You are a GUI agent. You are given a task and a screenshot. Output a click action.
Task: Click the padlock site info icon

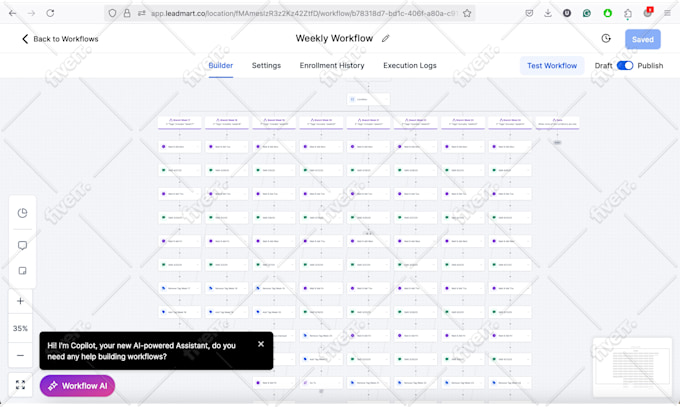tap(127, 13)
